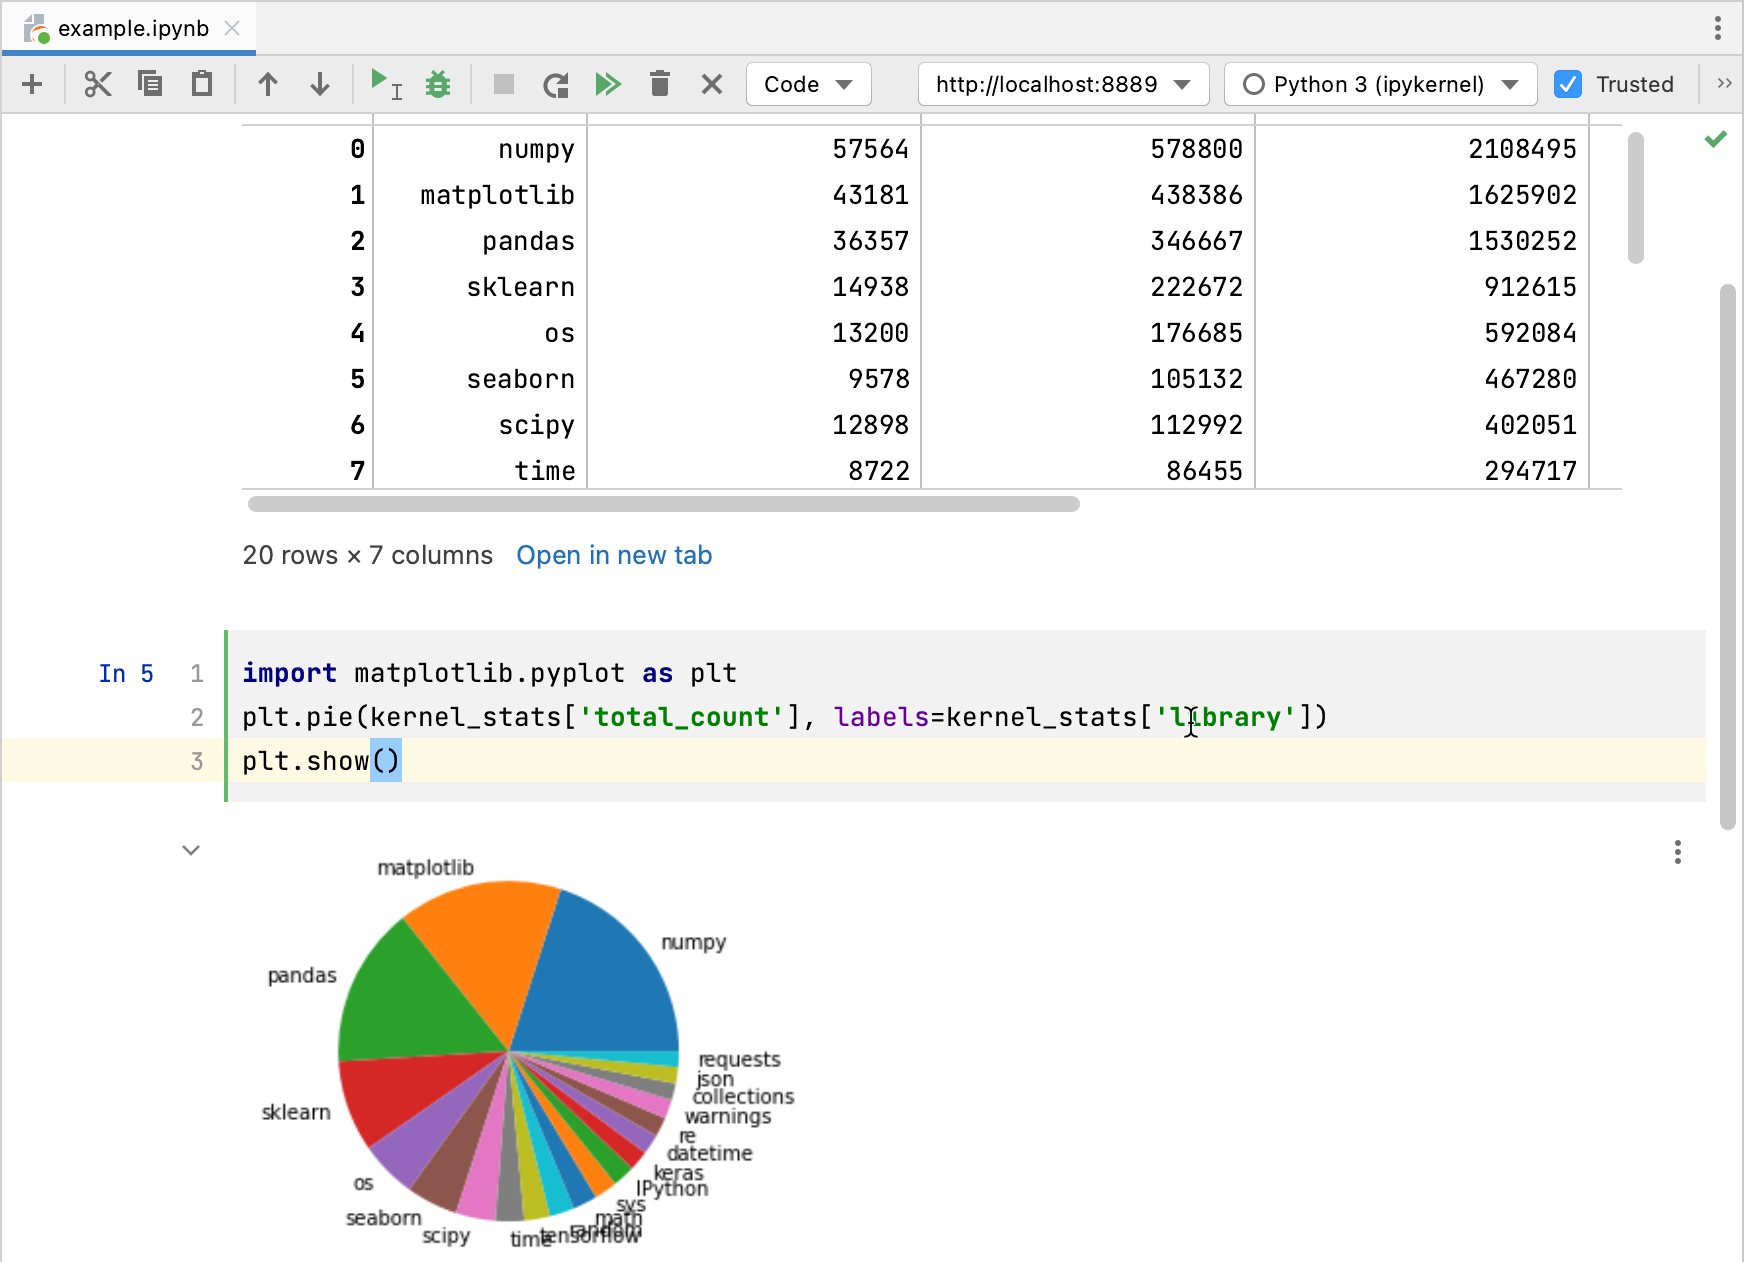Screen dimensions: 1744x1262
Task: Paste cell using the clipboard icon
Action: tap(202, 84)
